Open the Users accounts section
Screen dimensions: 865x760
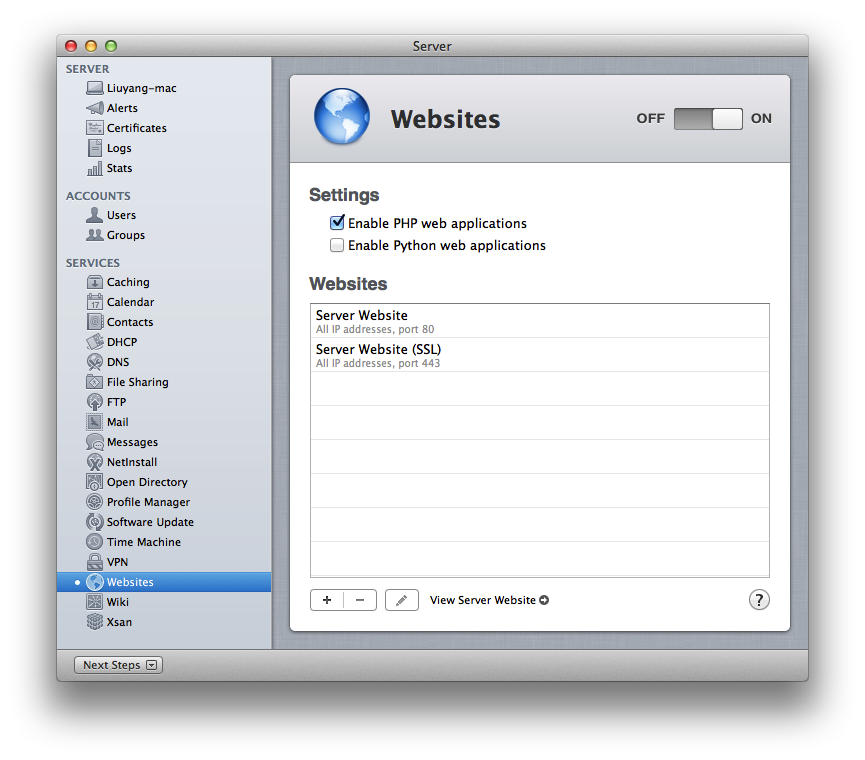pyautogui.click(x=121, y=215)
